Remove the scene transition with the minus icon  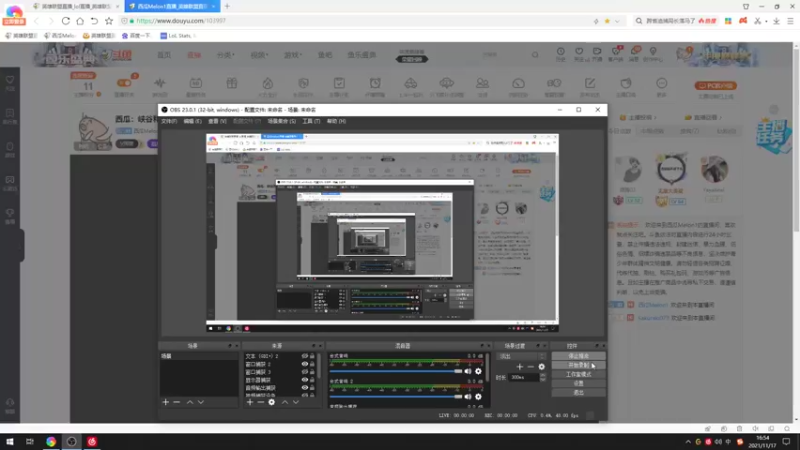pos(531,366)
